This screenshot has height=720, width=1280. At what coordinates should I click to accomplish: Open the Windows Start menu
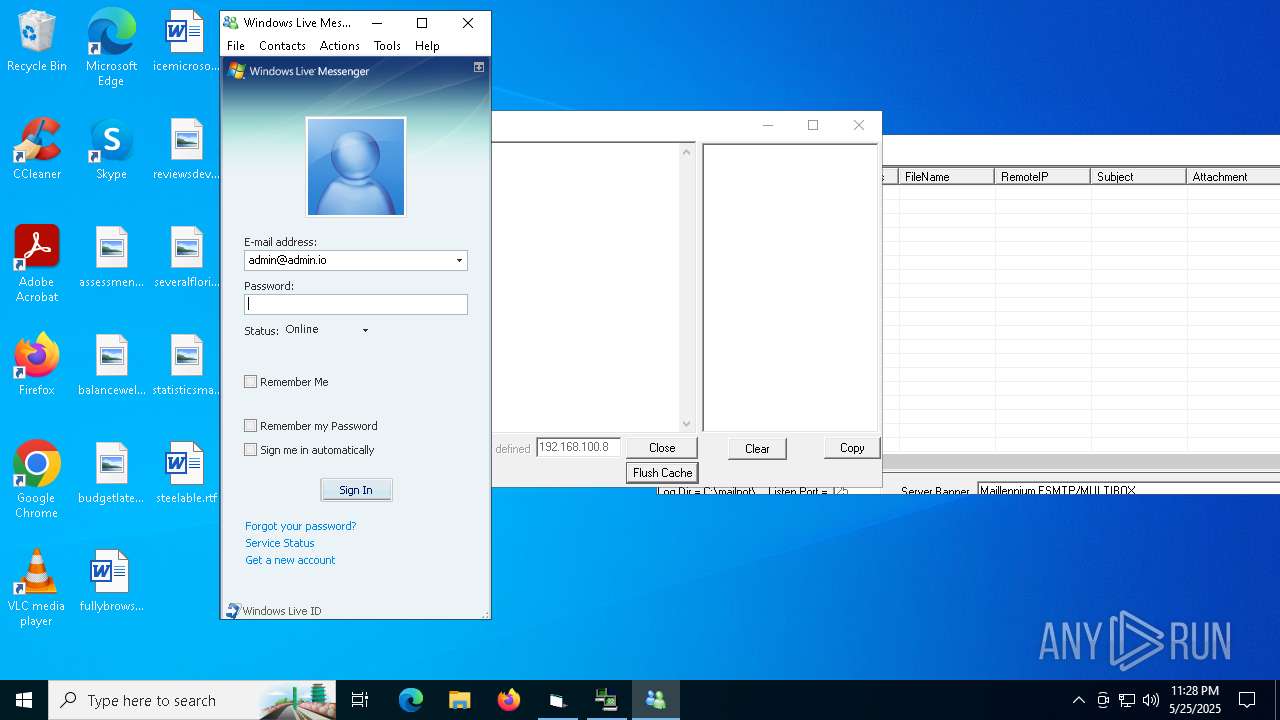(24, 700)
